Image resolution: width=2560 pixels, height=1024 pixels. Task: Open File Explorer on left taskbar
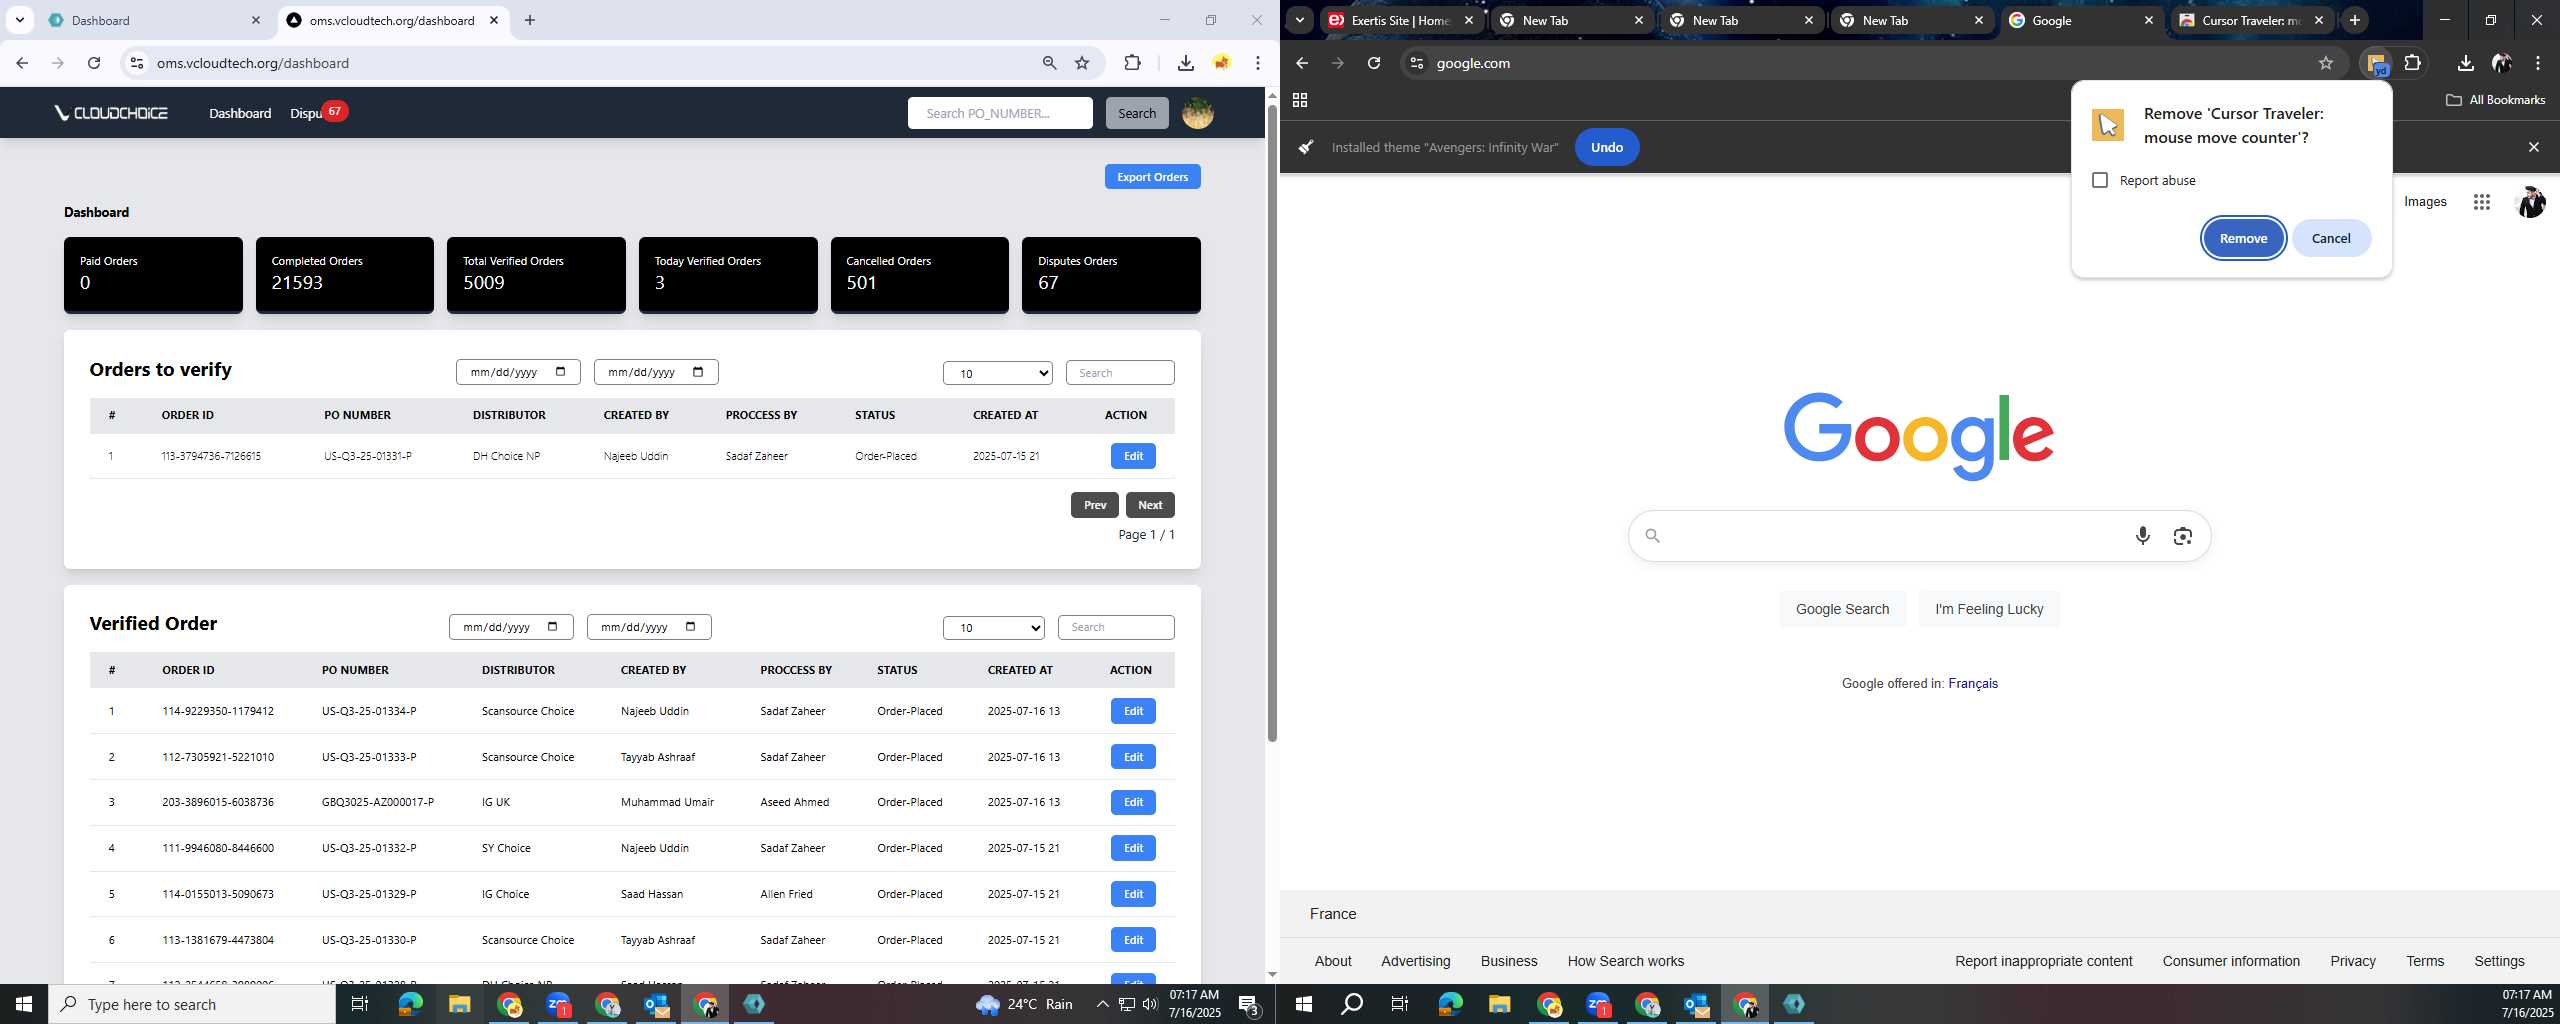point(459,1004)
